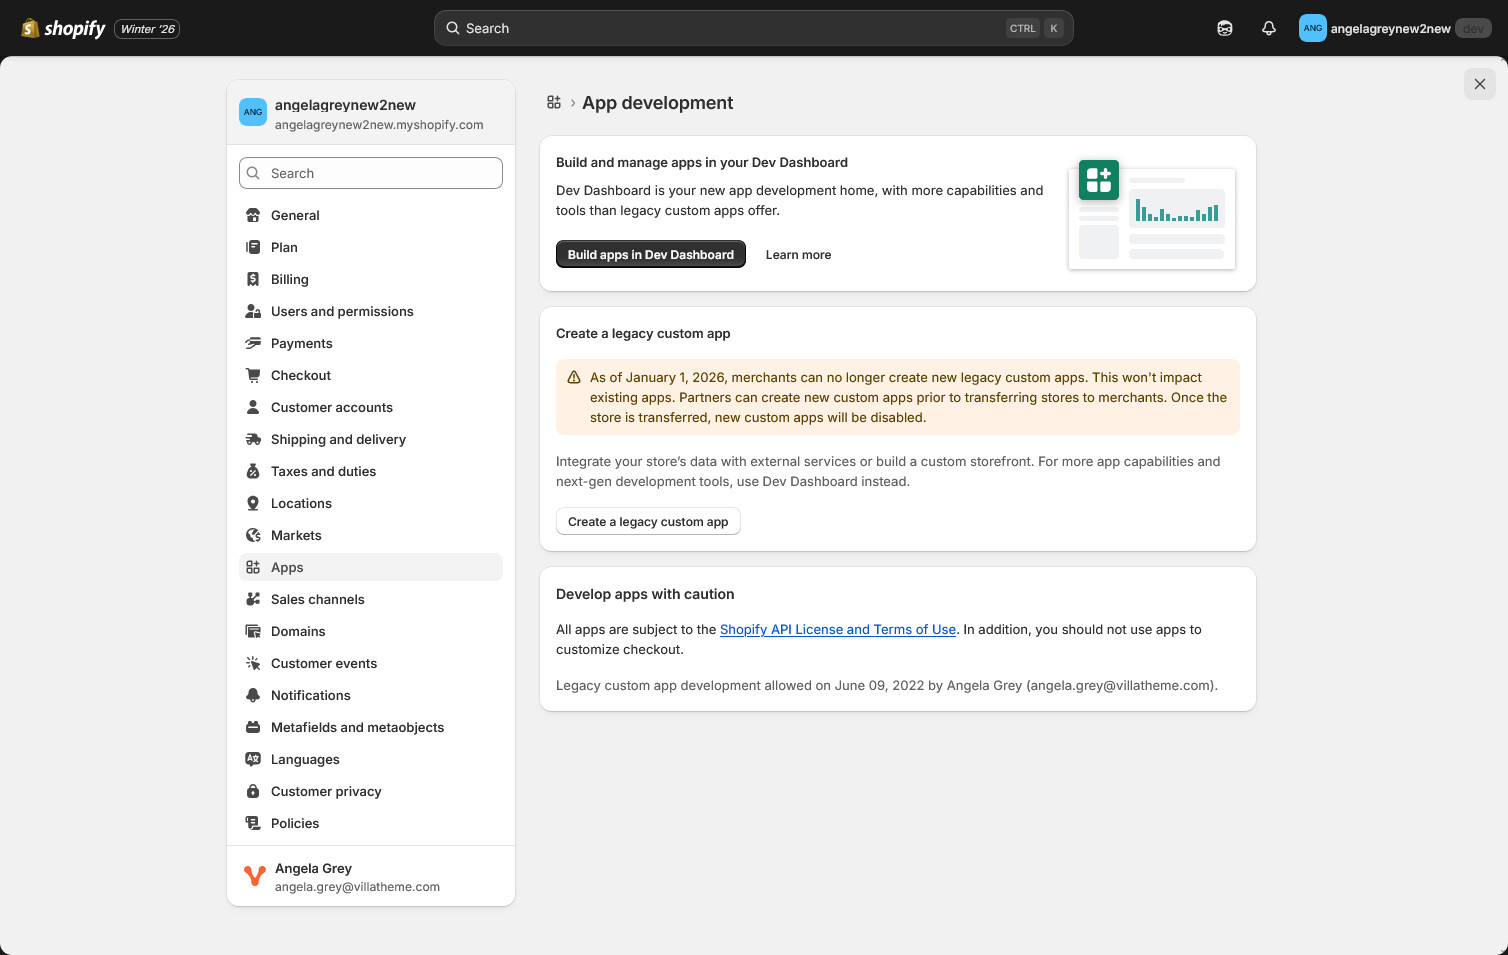Click the Shopify logo
The height and width of the screenshot is (955, 1508).
tap(63, 28)
